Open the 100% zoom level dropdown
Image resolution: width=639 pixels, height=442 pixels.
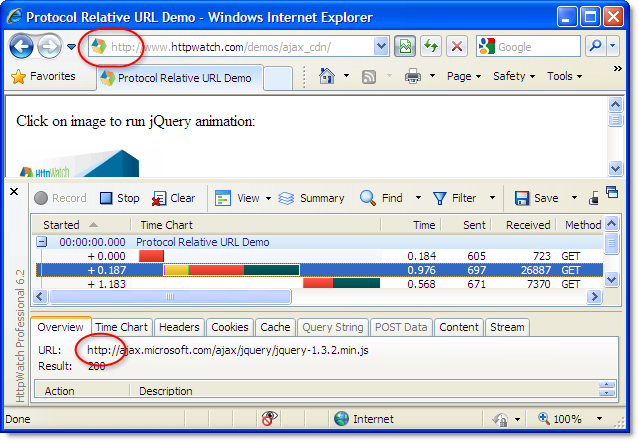(599, 418)
